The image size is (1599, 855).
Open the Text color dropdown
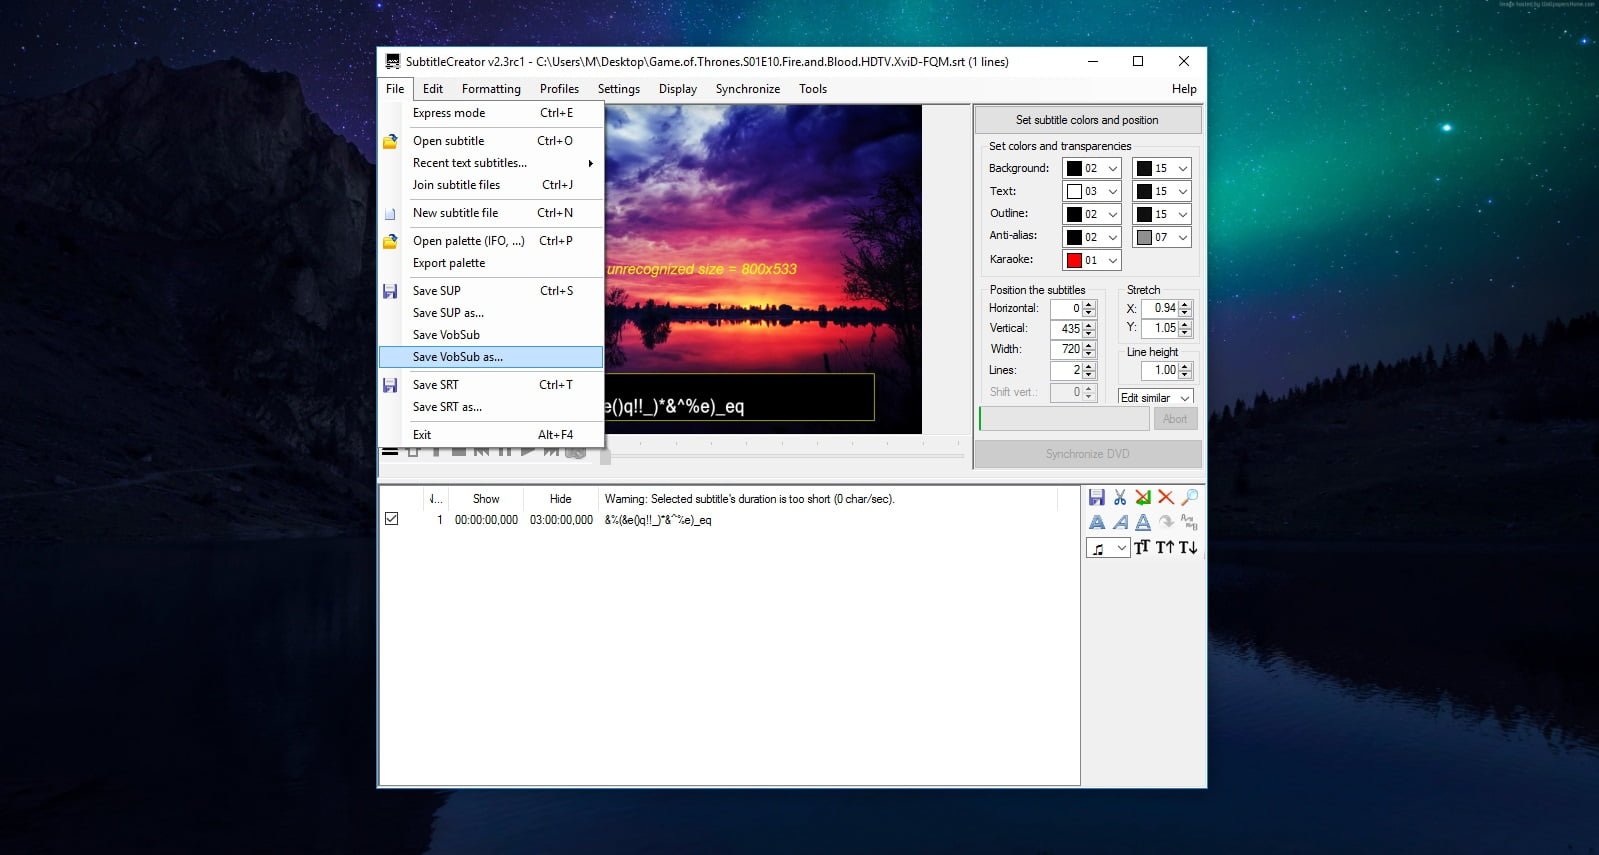1091,191
